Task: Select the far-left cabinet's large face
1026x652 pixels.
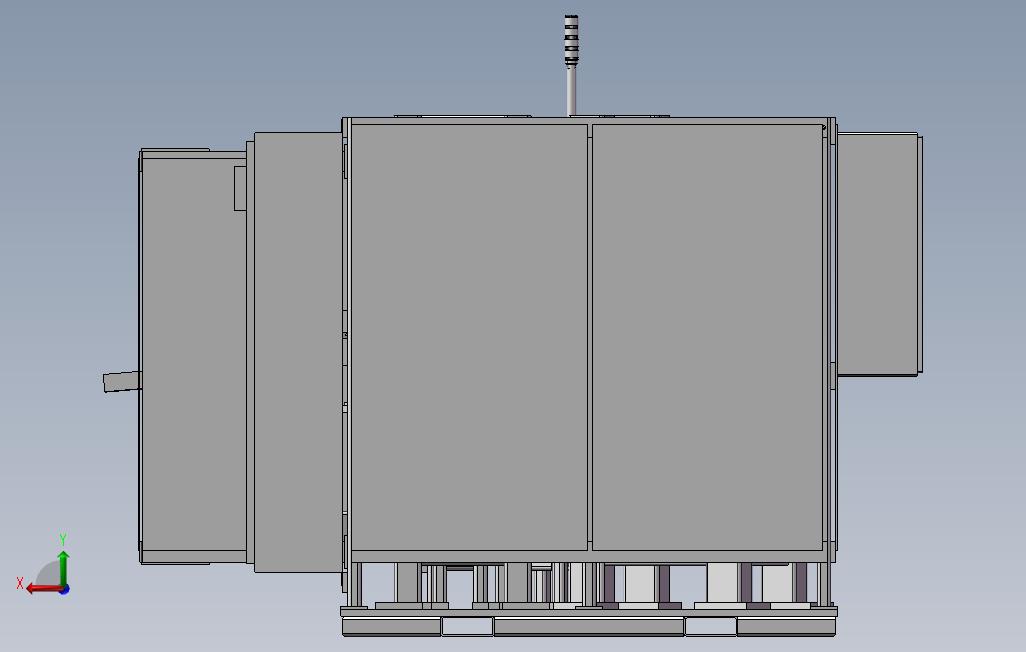Action: pyautogui.click(x=194, y=353)
